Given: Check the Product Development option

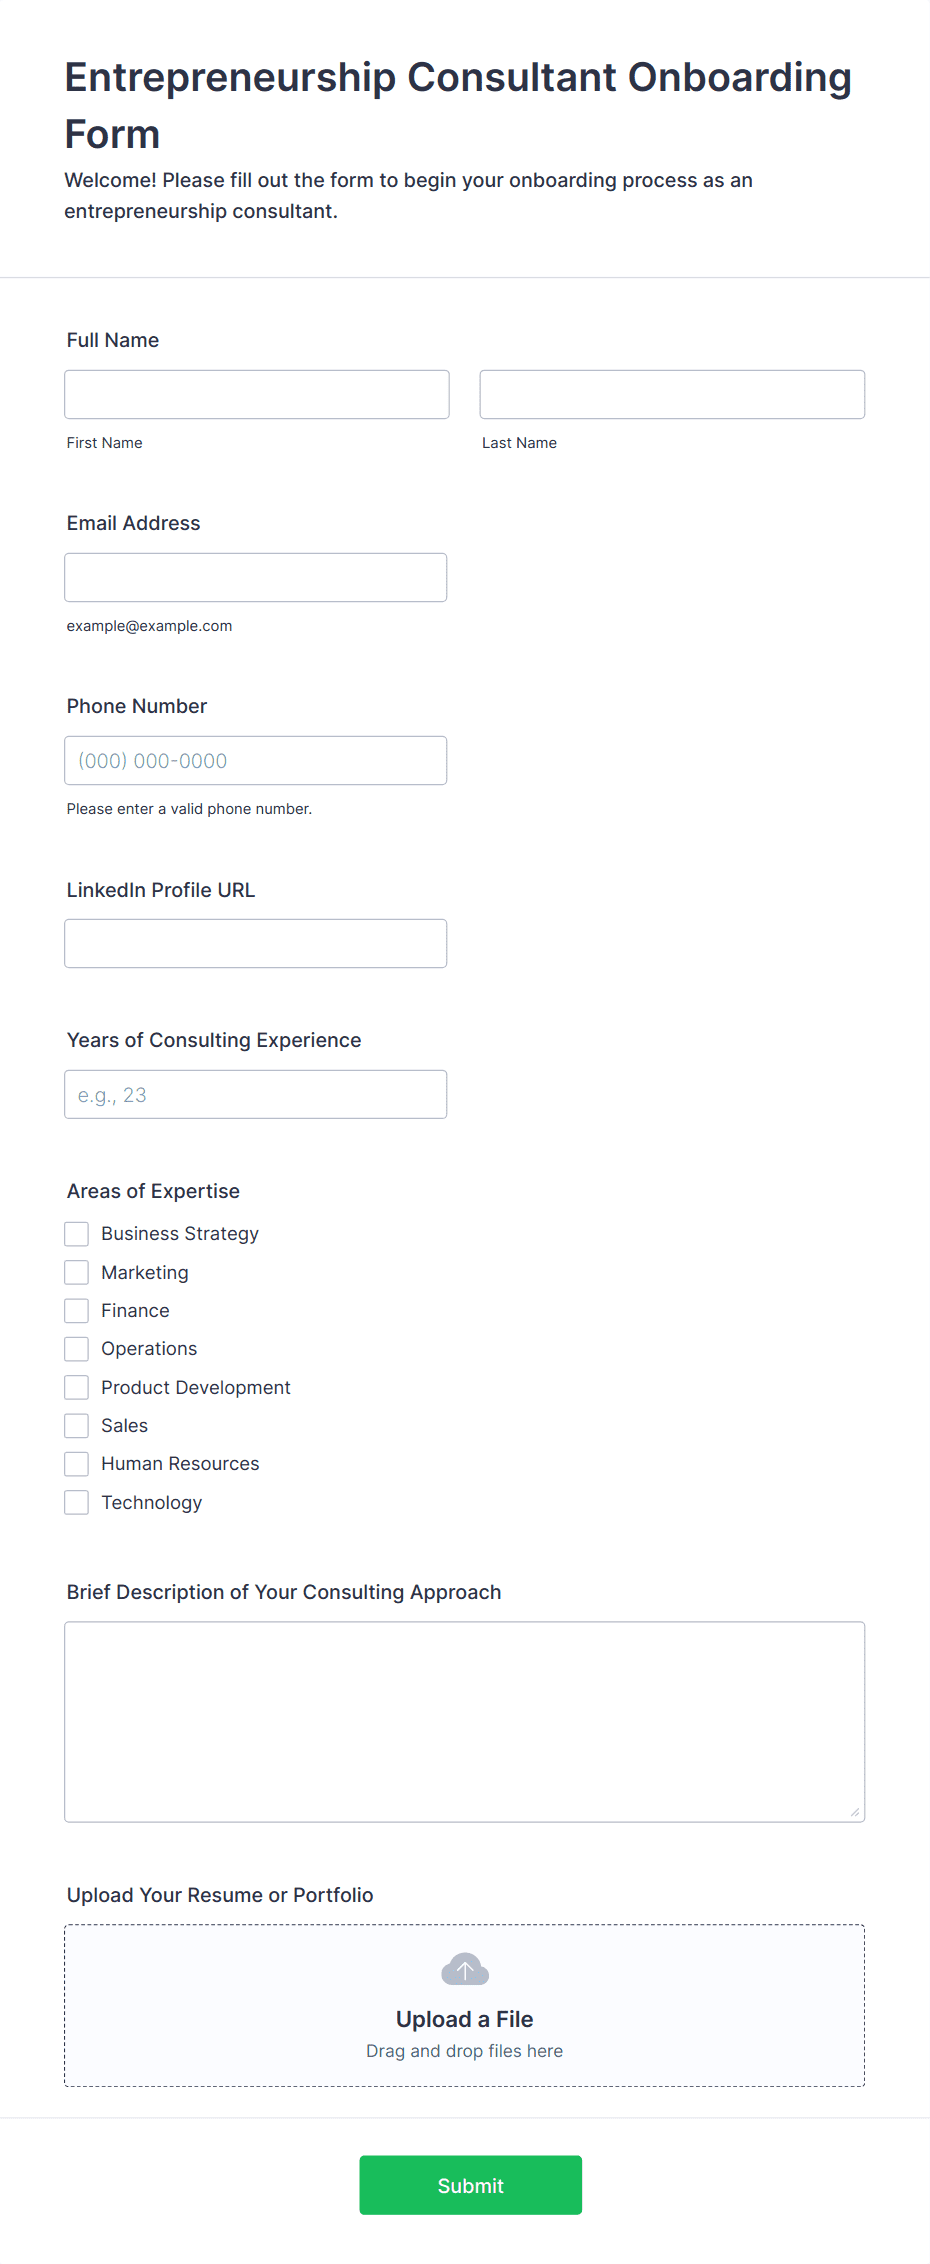Looking at the screenshot, I should 77,1387.
